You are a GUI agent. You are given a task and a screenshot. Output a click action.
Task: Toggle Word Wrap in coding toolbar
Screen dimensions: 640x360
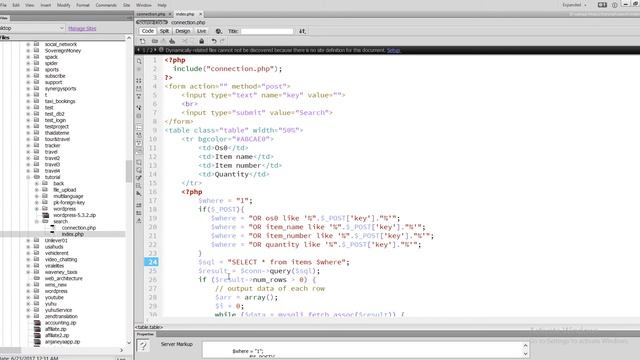pos(139,143)
